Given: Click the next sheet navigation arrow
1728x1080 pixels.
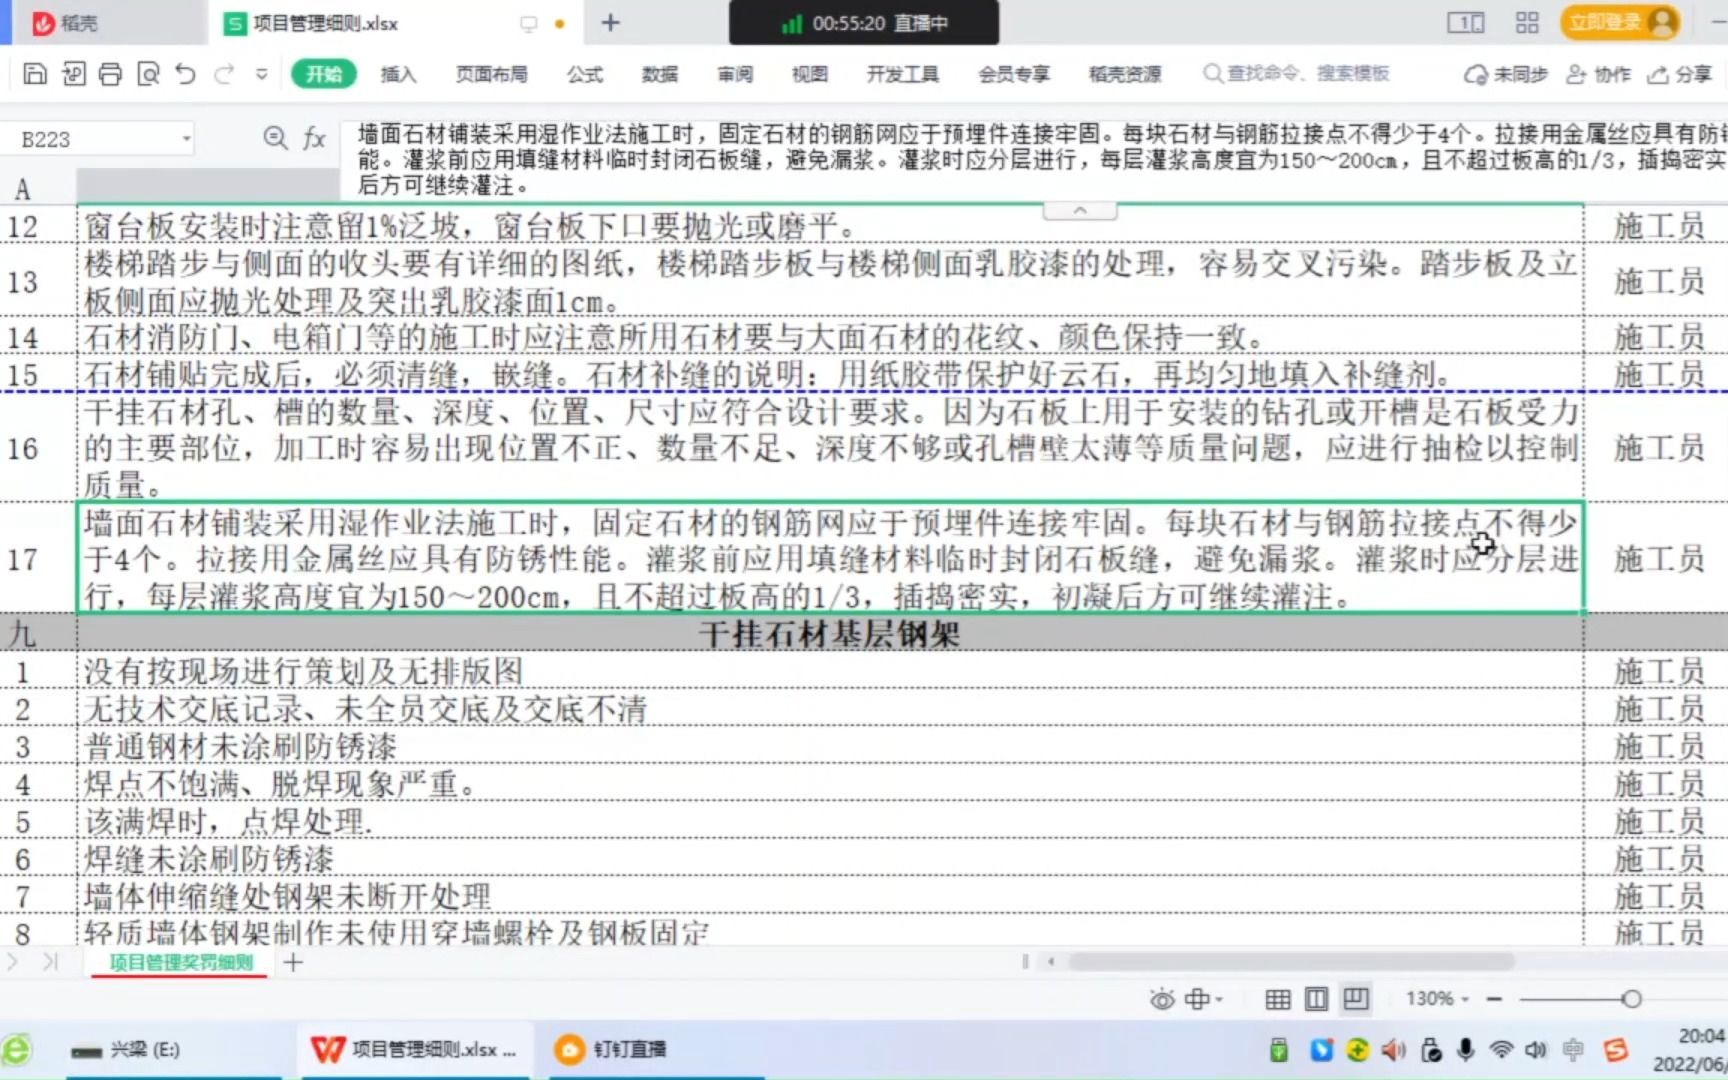Looking at the screenshot, I should [13, 962].
